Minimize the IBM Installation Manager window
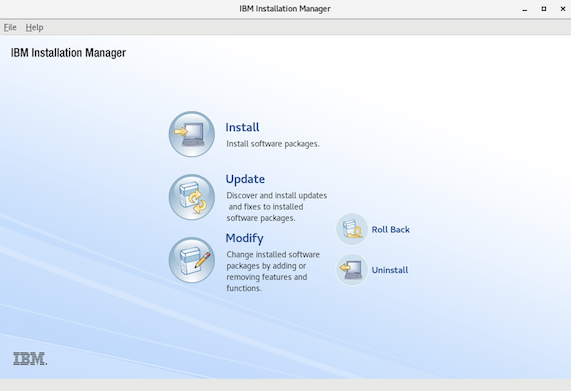This screenshot has width=571, height=391. pyautogui.click(x=525, y=9)
